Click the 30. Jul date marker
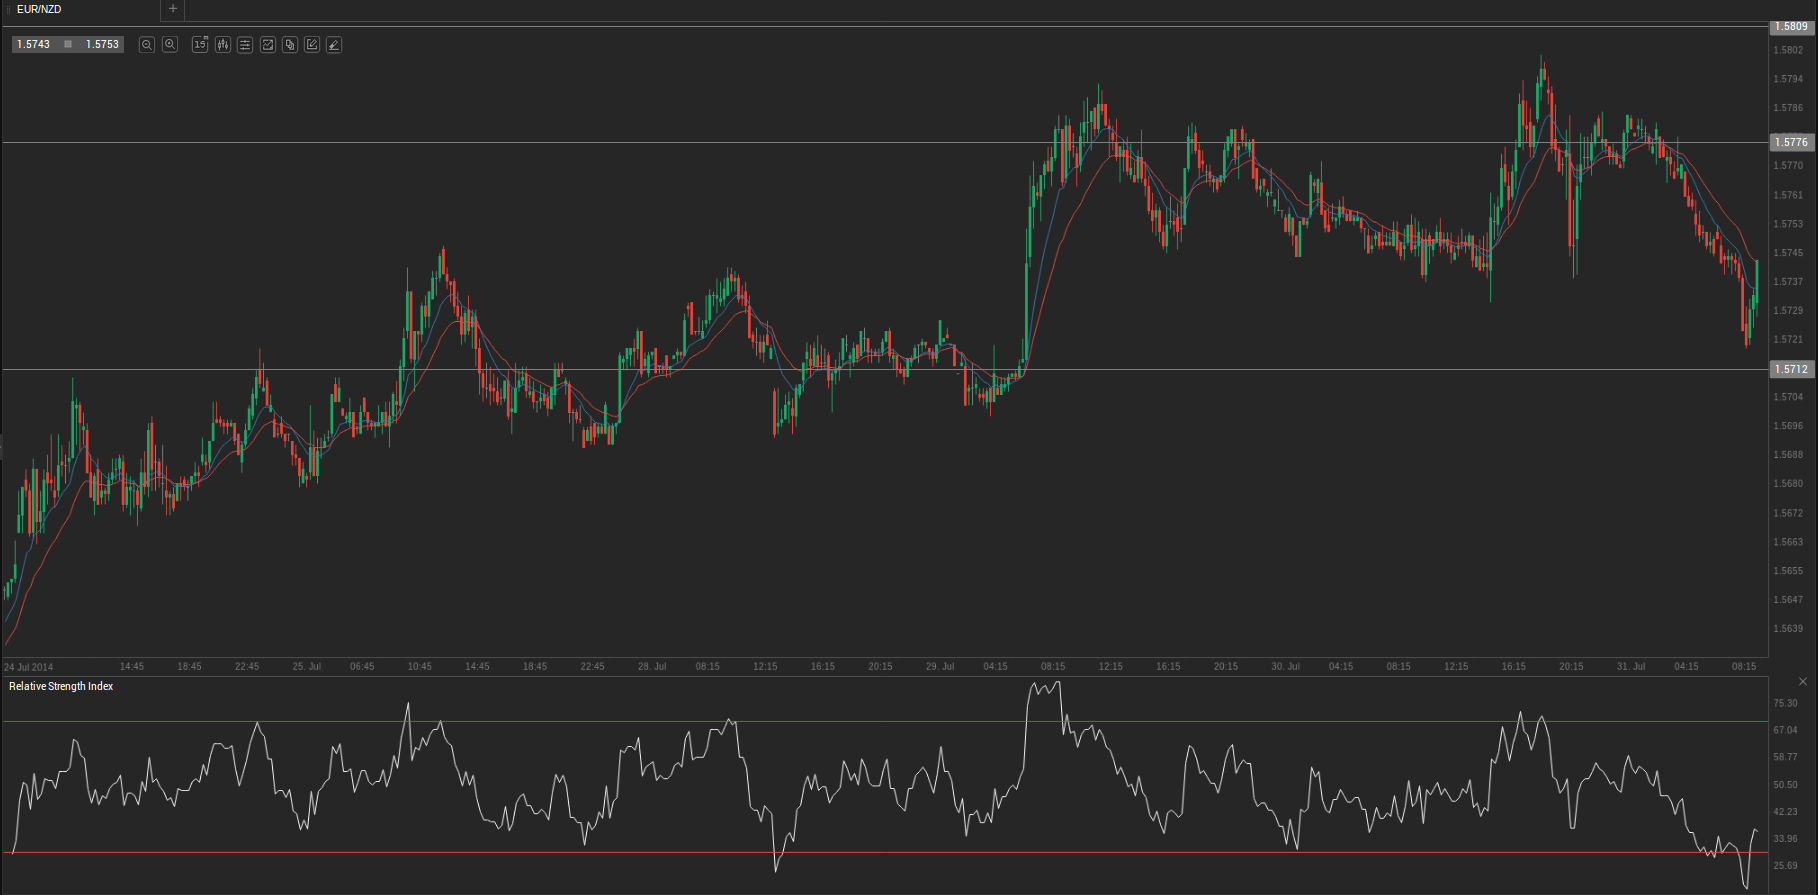Image resolution: width=1818 pixels, height=895 pixels. (x=1285, y=666)
